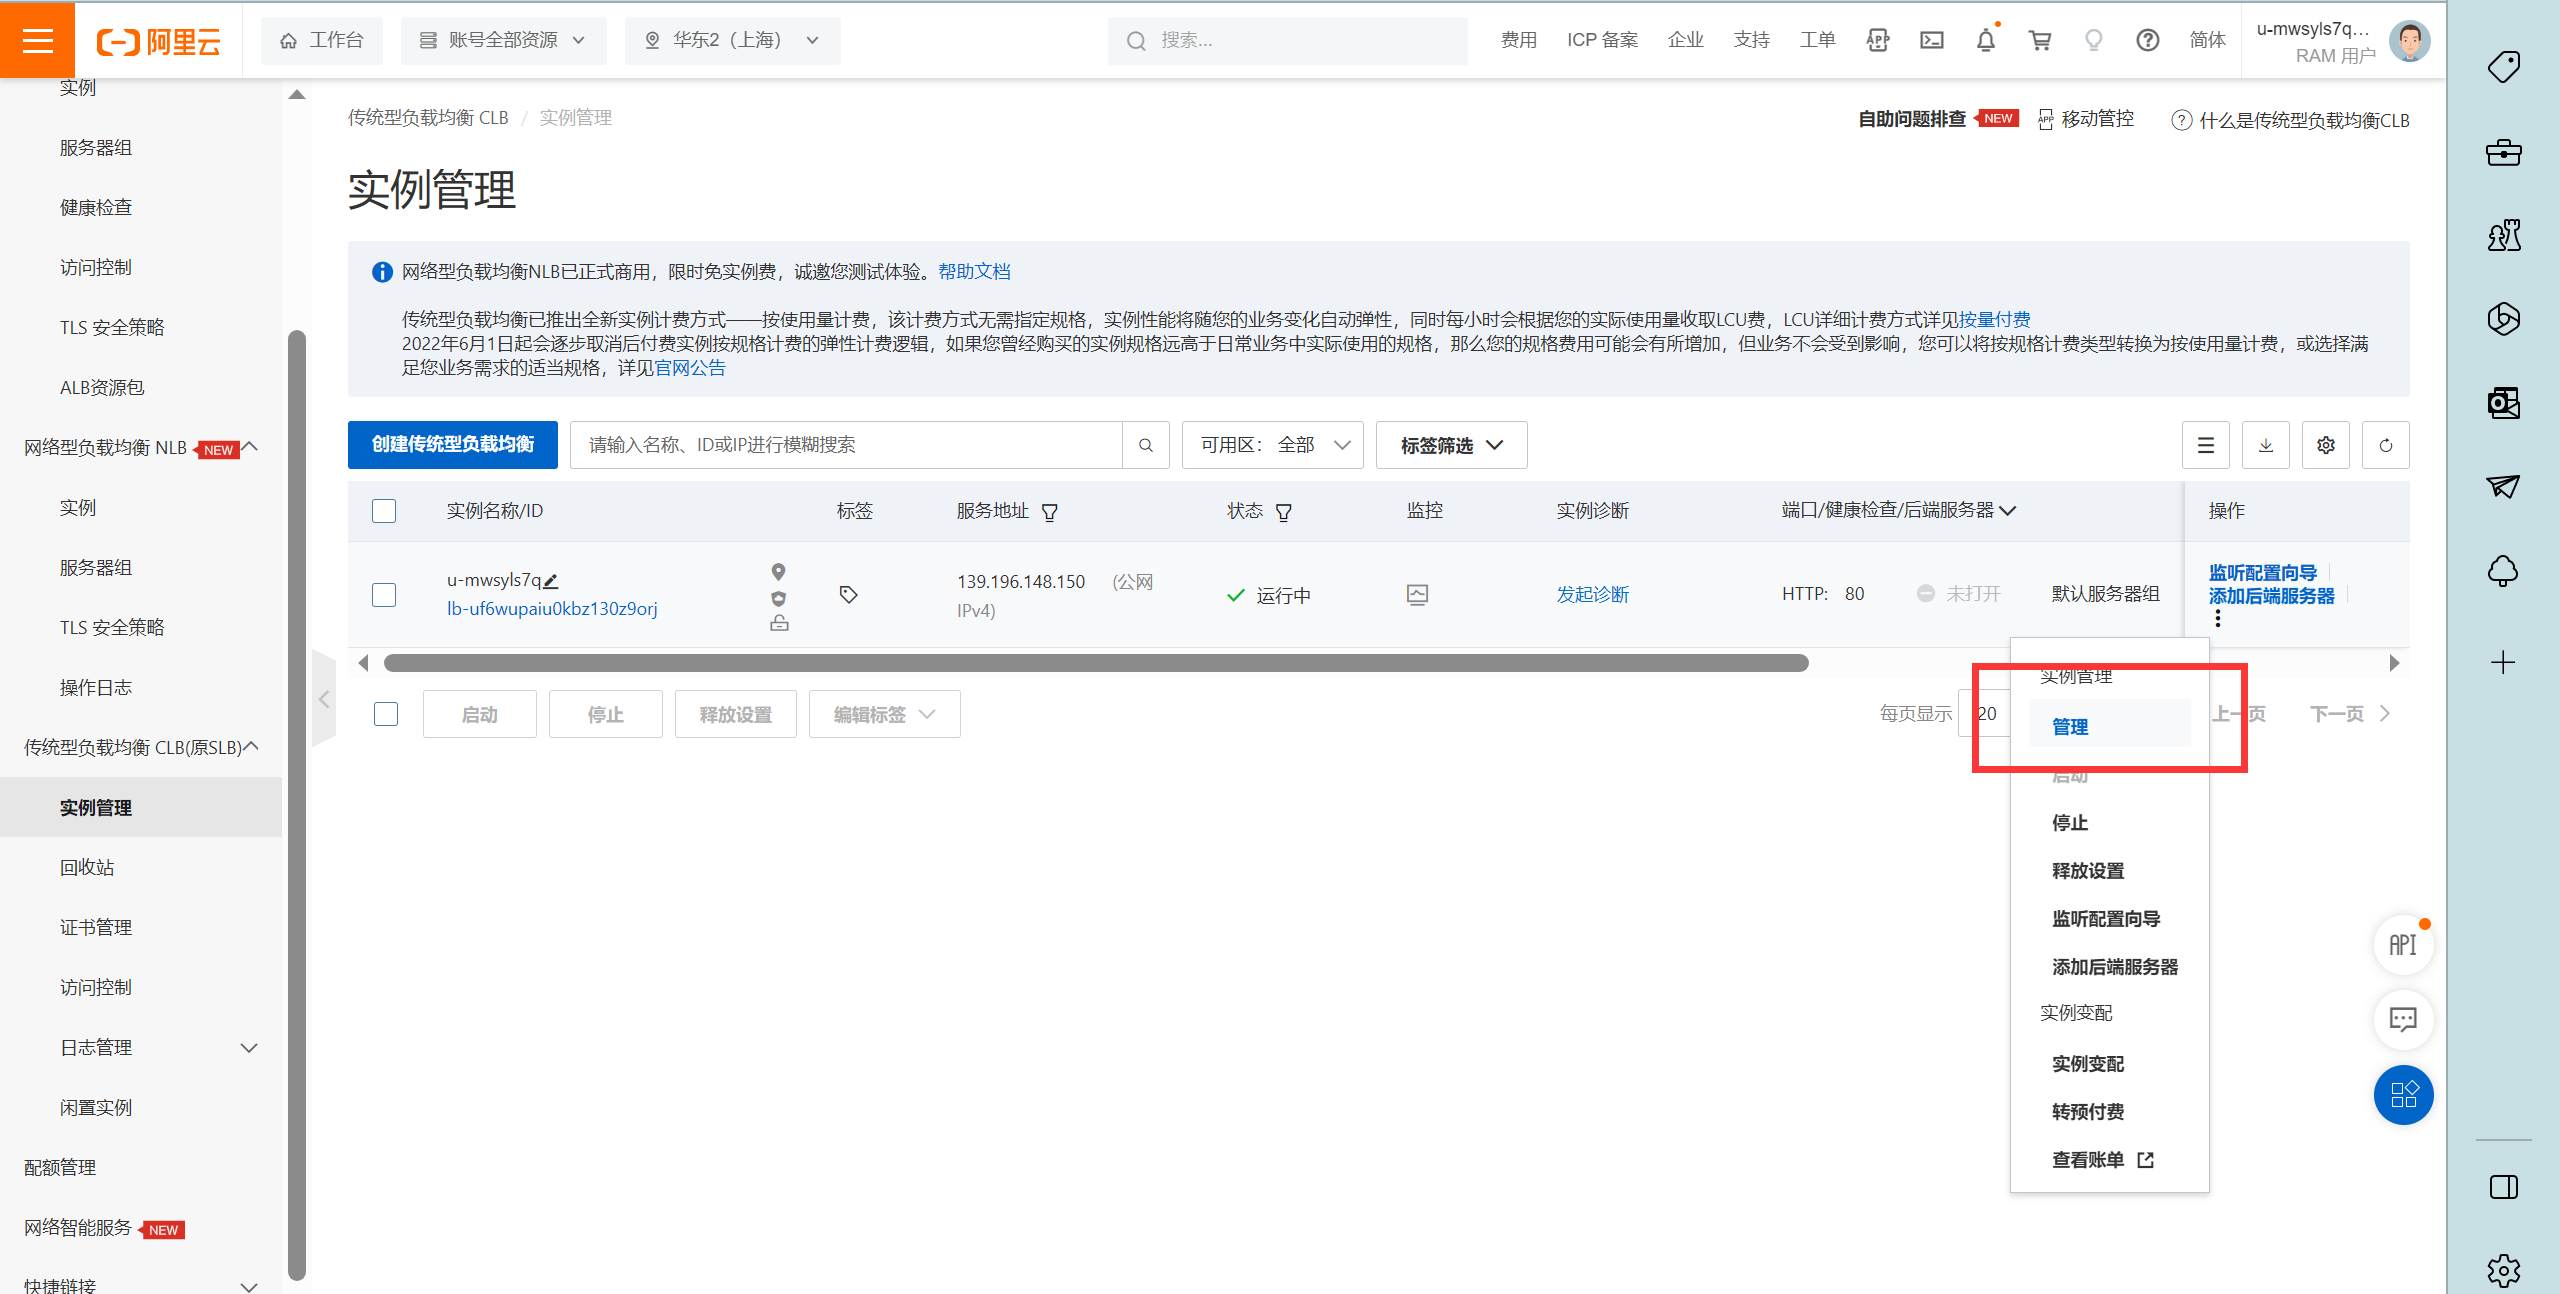The width and height of the screenshot is (2560, 1294).
Task: Click the sidebar vertical scrollbar
Action: point(297,805)
